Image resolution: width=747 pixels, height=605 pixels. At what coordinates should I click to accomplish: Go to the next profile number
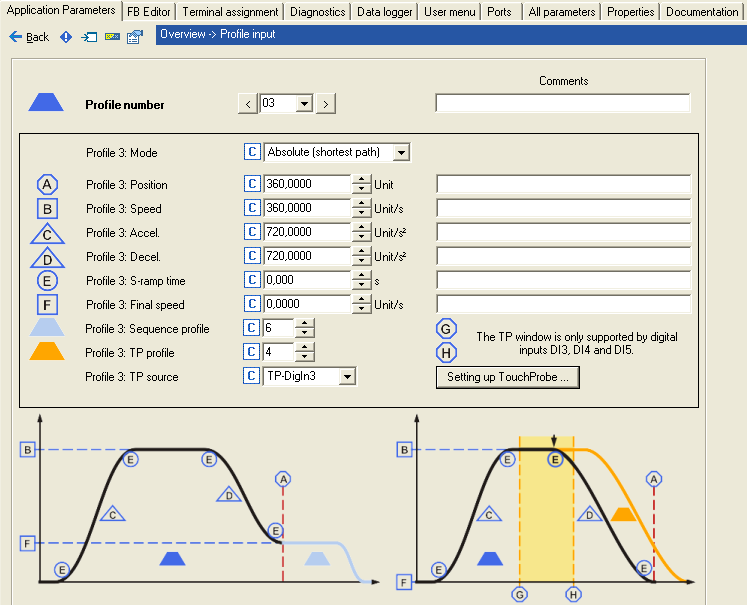326,104
